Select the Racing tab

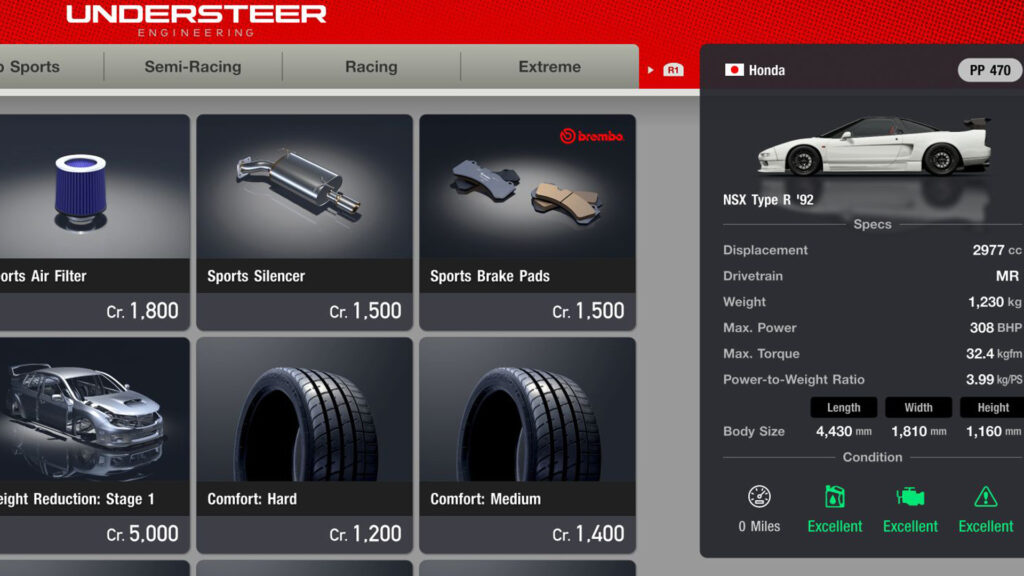(371, 67)
